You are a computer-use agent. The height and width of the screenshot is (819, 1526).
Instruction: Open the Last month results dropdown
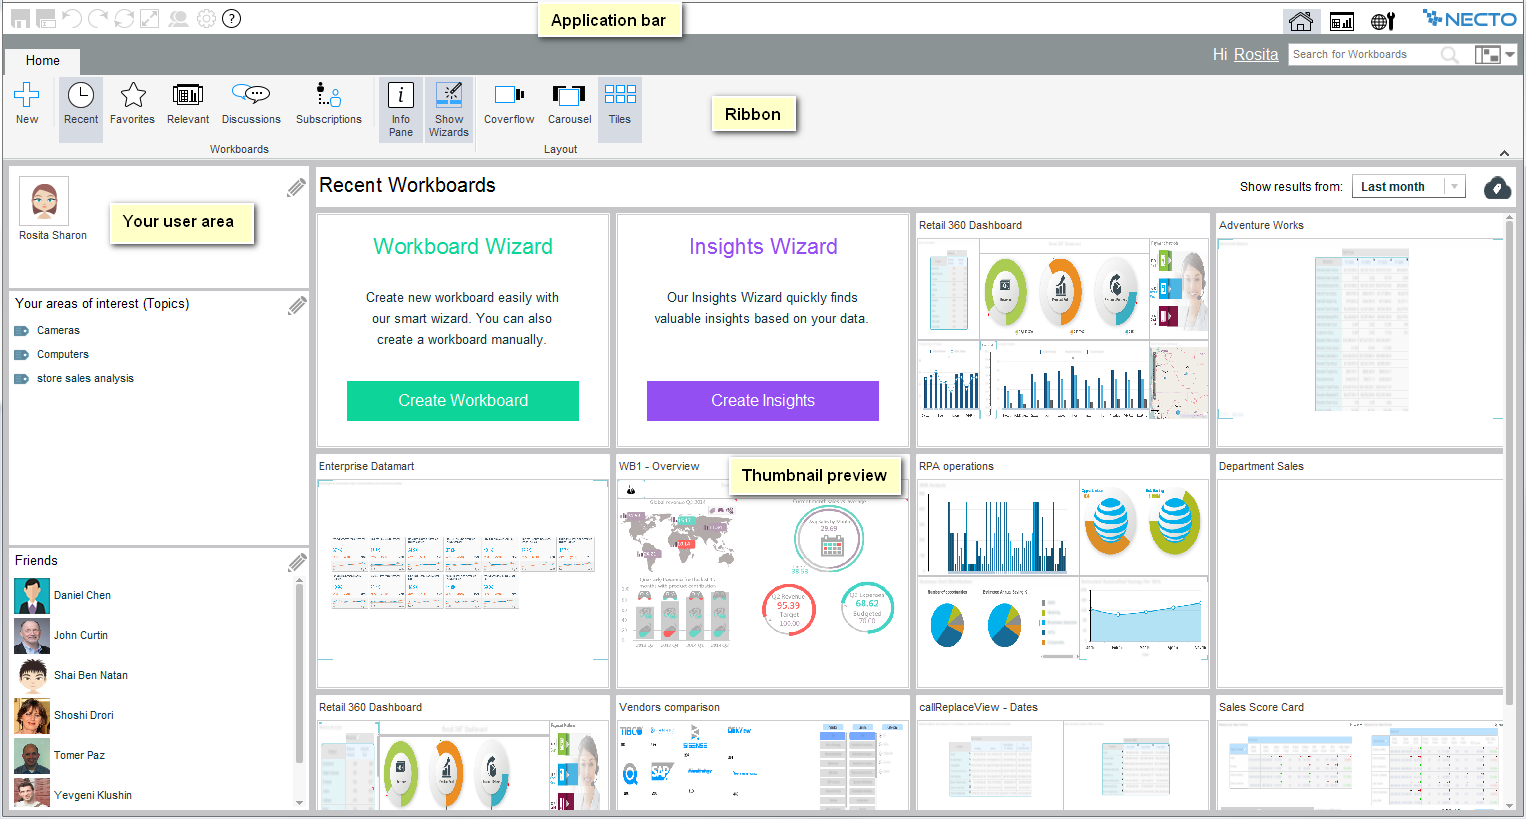coord(1408,187)
